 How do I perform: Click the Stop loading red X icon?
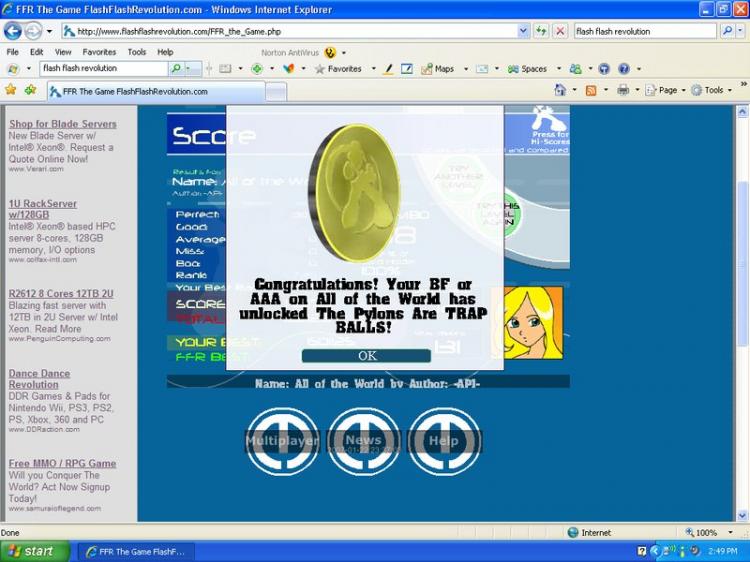click(x=560, y=32)
